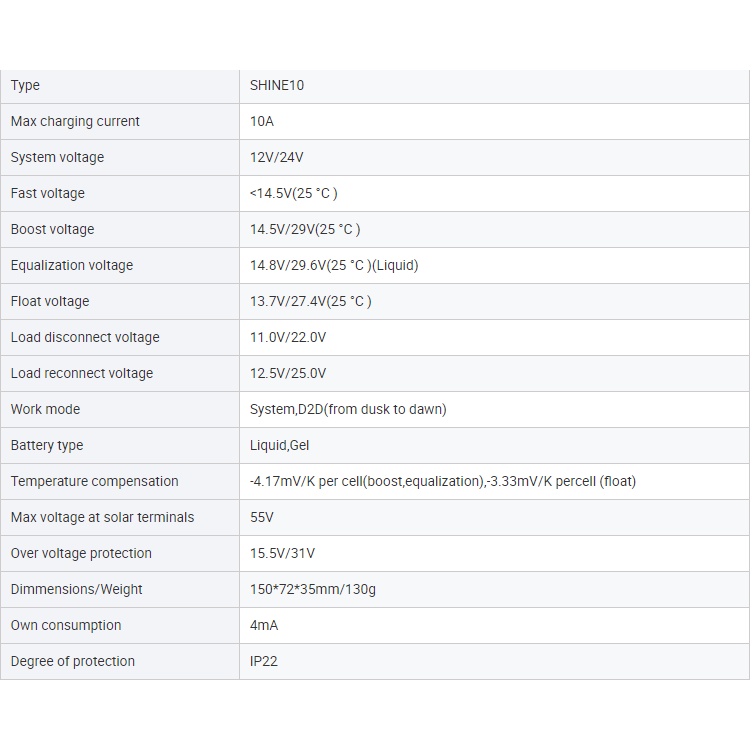This screenshot has height=752, width=752.
Task: Select the Load disconnect voltage label
Action: pos(85,337)
